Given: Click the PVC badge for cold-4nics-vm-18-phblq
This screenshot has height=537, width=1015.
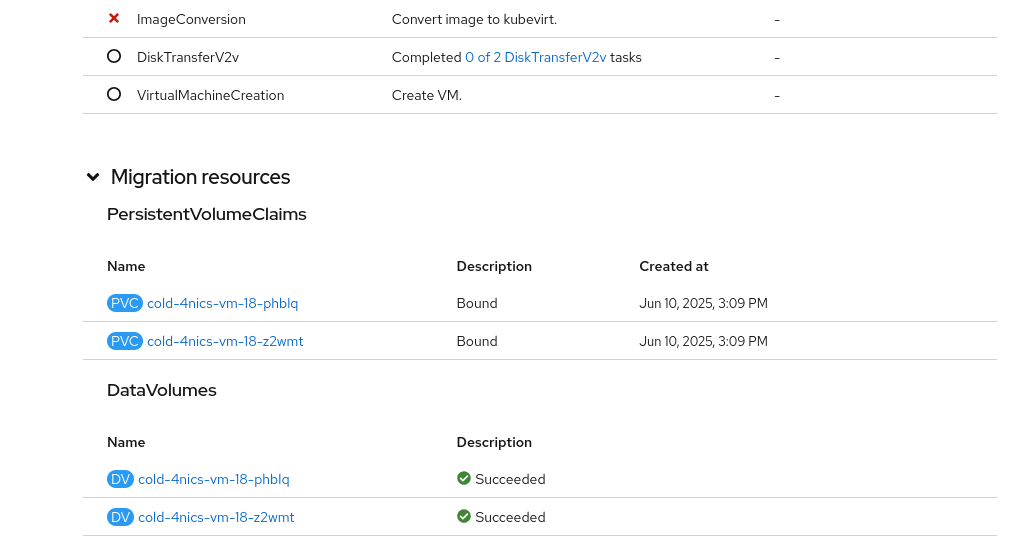Looking at the screenshot, I should click(x=125, y=303).
